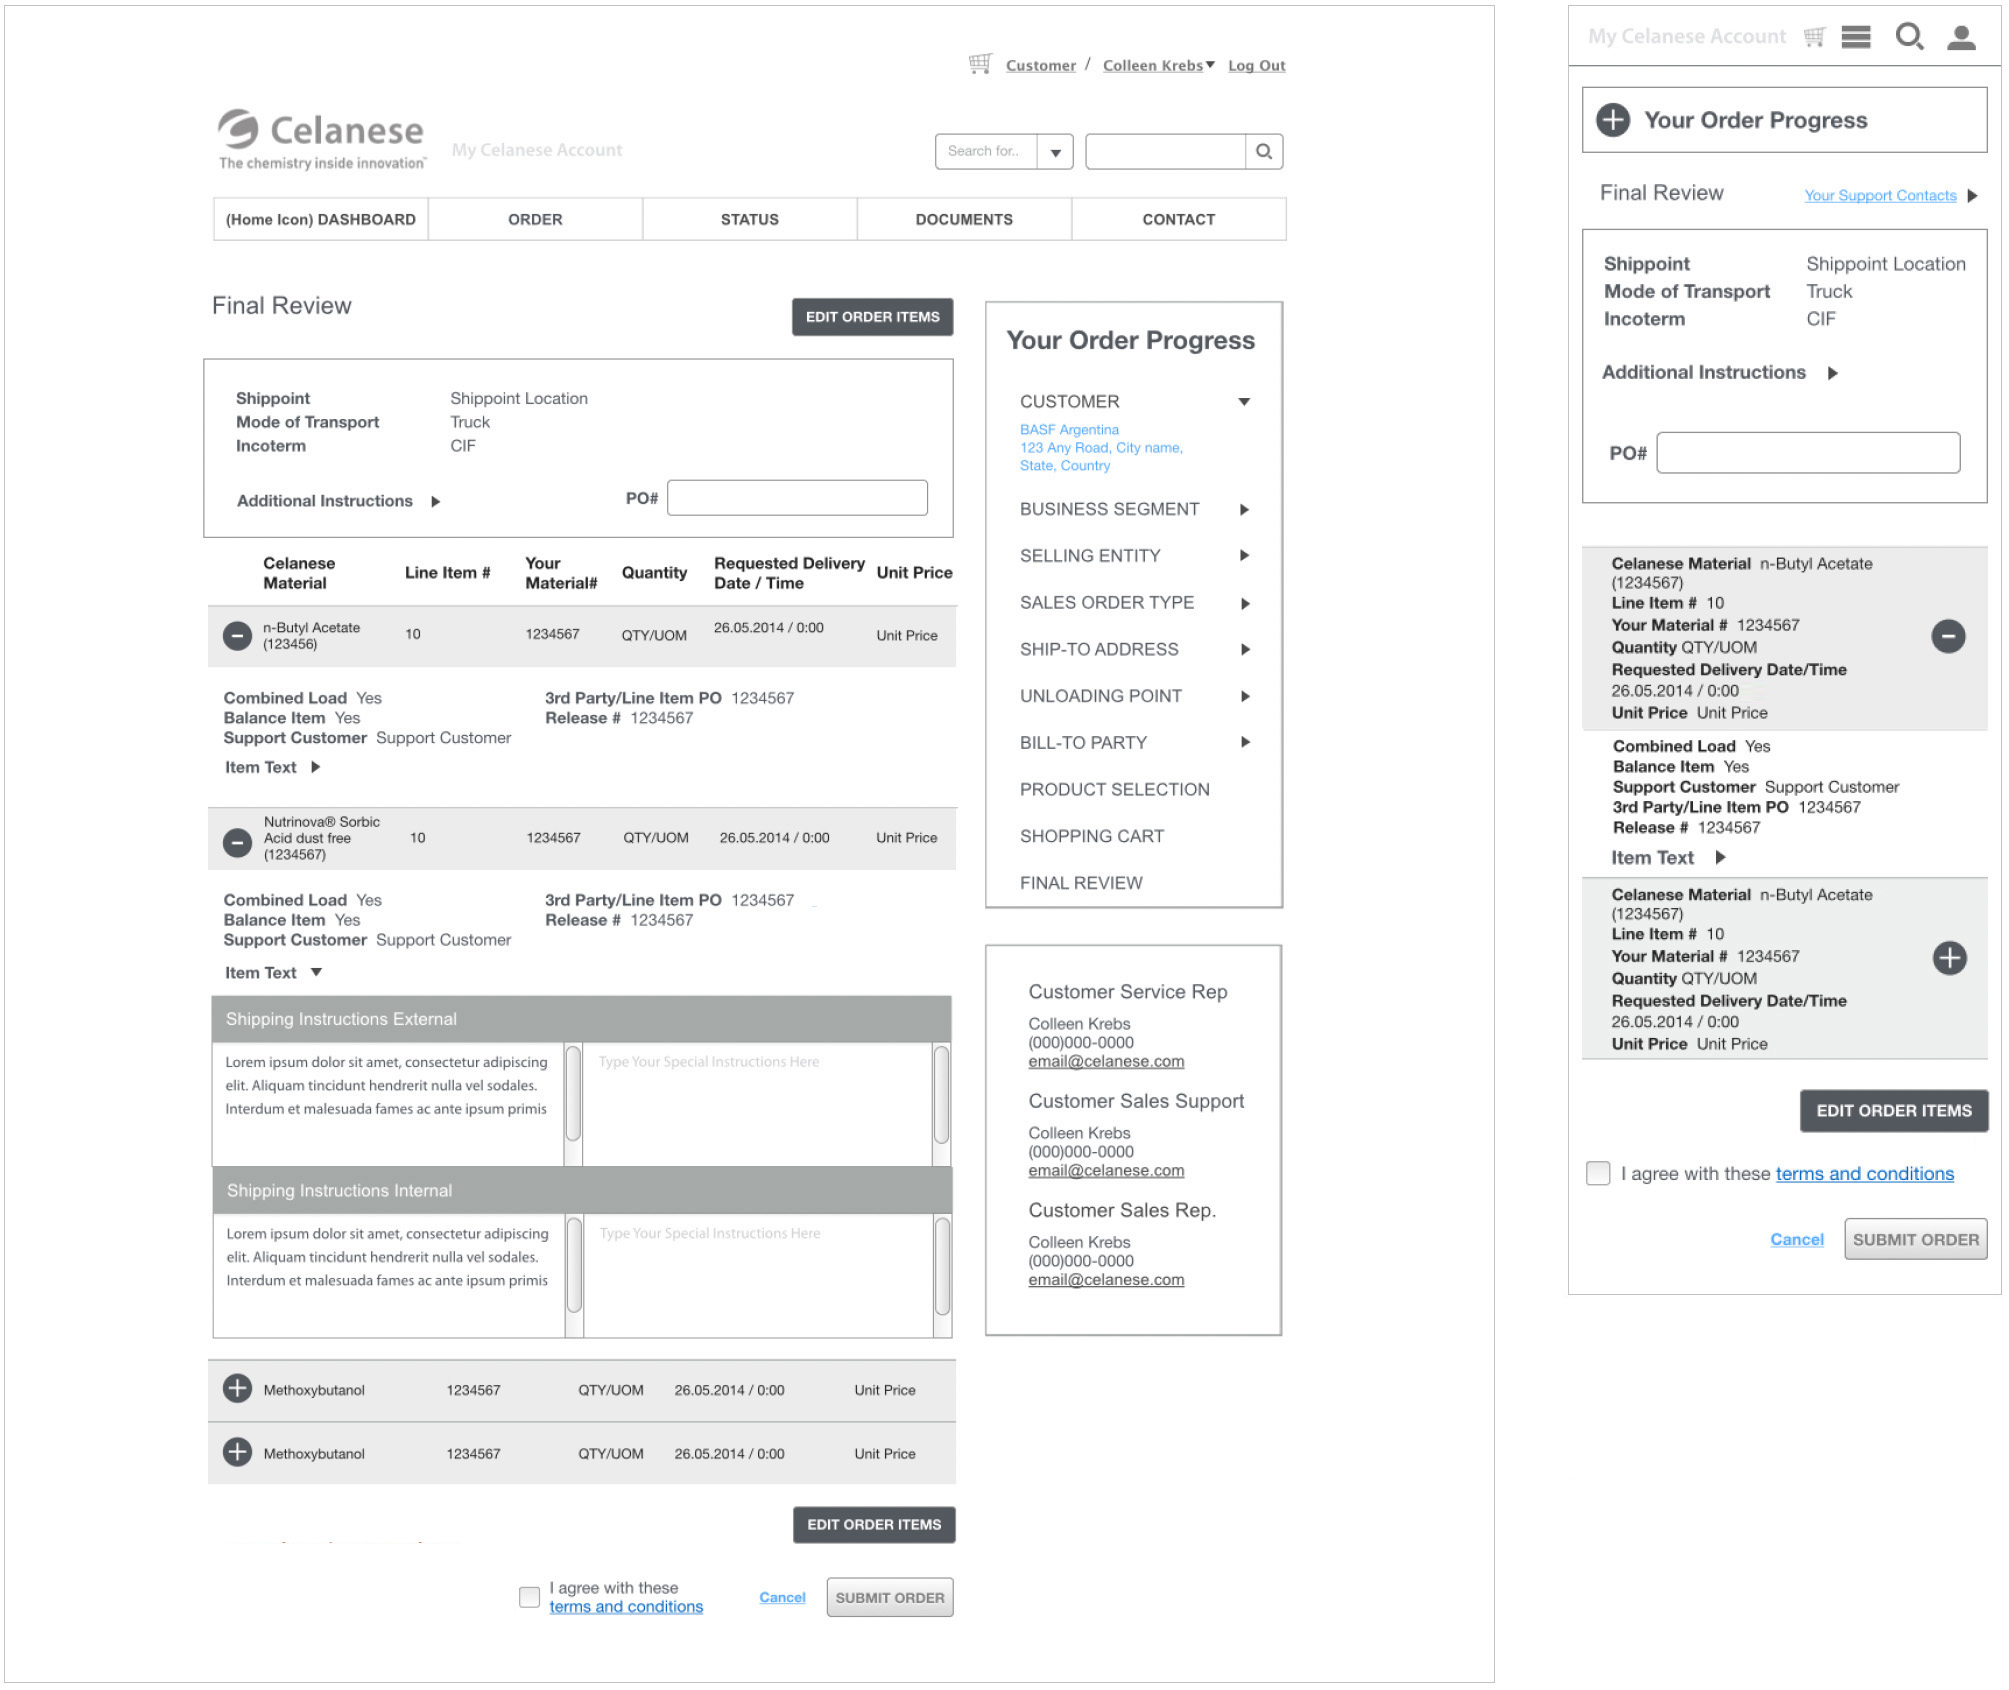Open the mobile hamburger menu
The height and width of the screenshot is (1690, 2009).
[x=1856, y=37]
